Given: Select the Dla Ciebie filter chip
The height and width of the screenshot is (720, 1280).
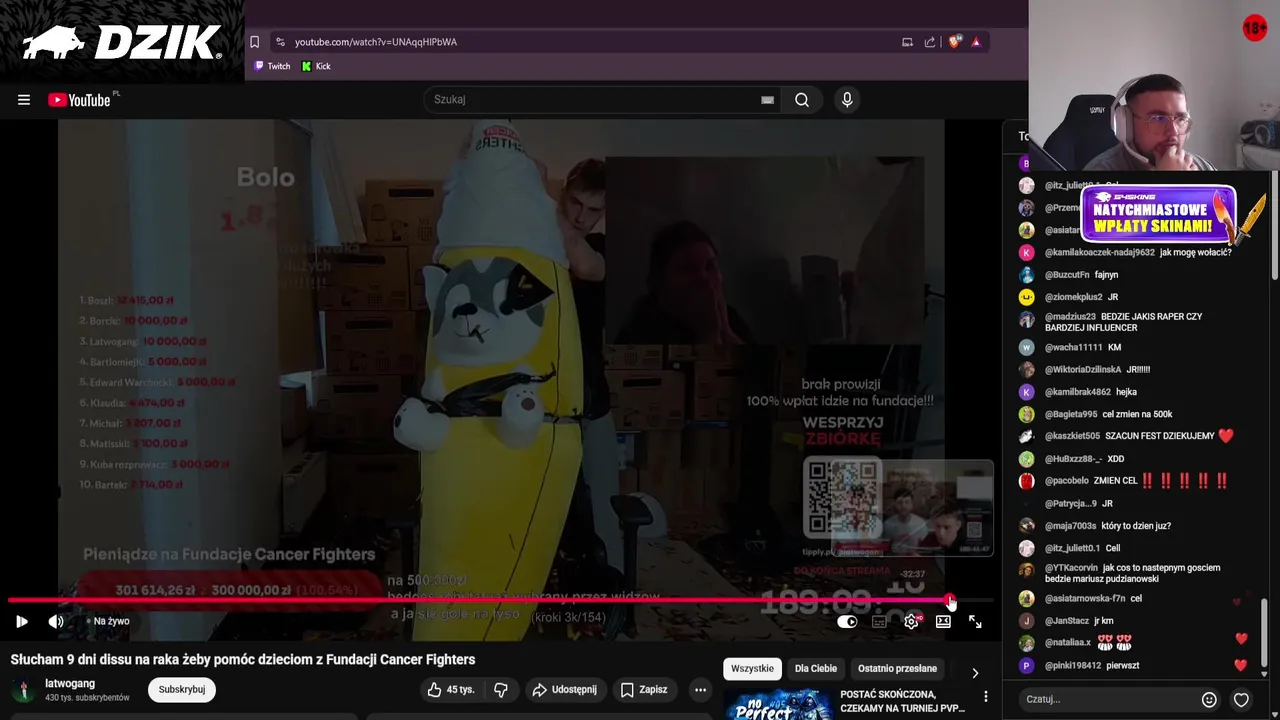Looking at the screenshot, I should [x=816, y=668].
